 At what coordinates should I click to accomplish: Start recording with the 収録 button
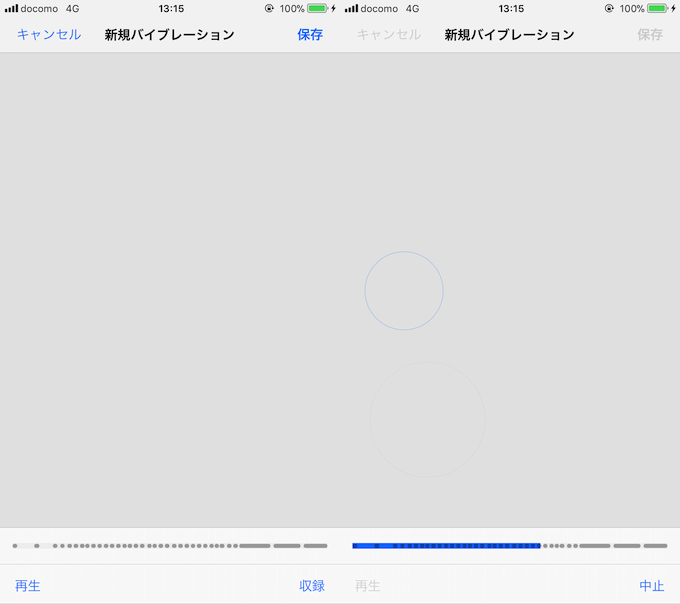coord(312,586)
